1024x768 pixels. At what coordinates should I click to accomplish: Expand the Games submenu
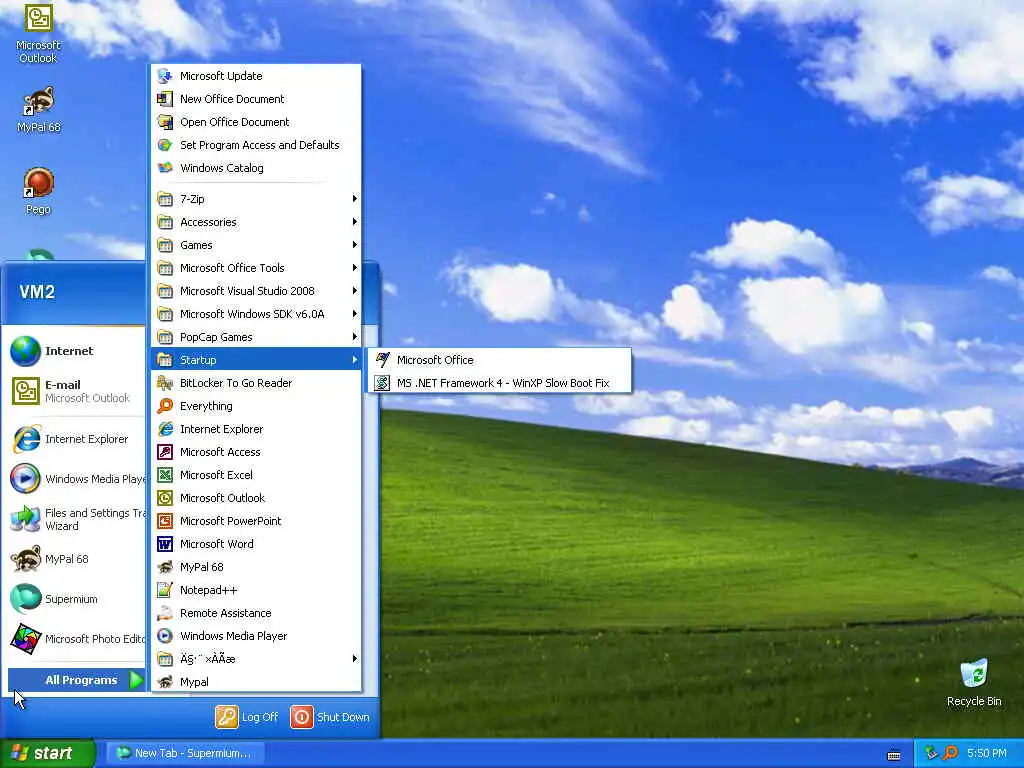(256, 245)
